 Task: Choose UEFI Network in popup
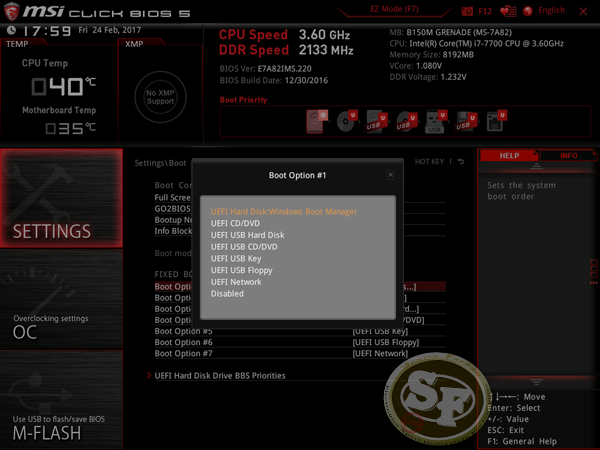tap(236, 282)
